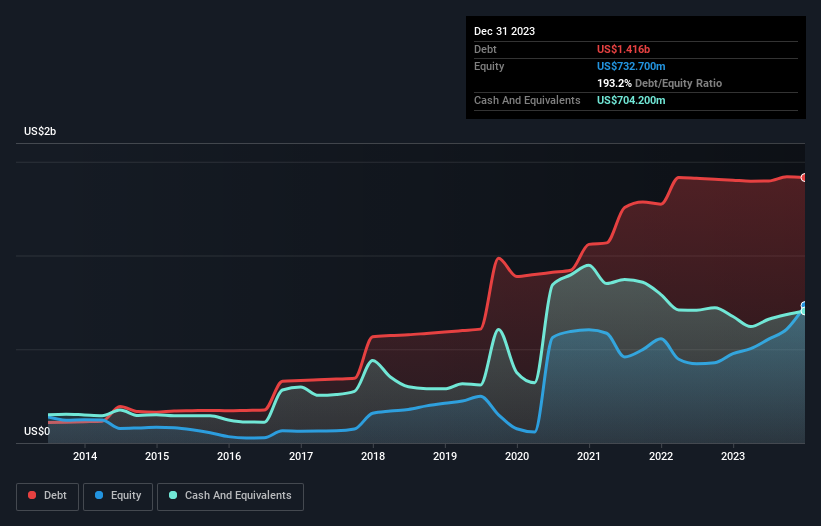Click the teal Cash legend dot
Image resolution: width=821 pixels, height=526 pixels.
click(173, 495)
